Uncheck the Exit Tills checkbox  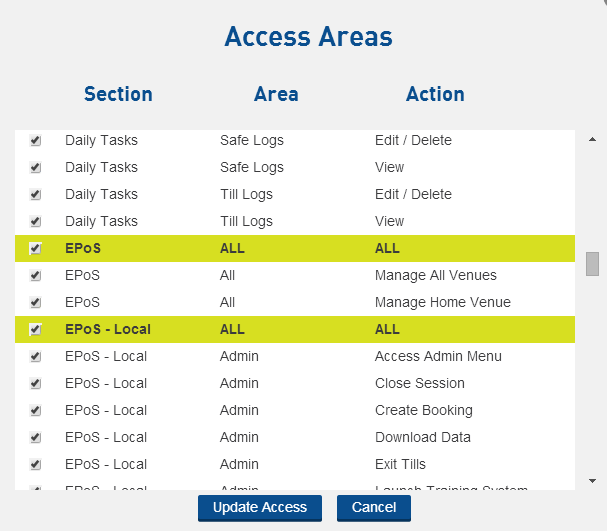tap(36, 465)
